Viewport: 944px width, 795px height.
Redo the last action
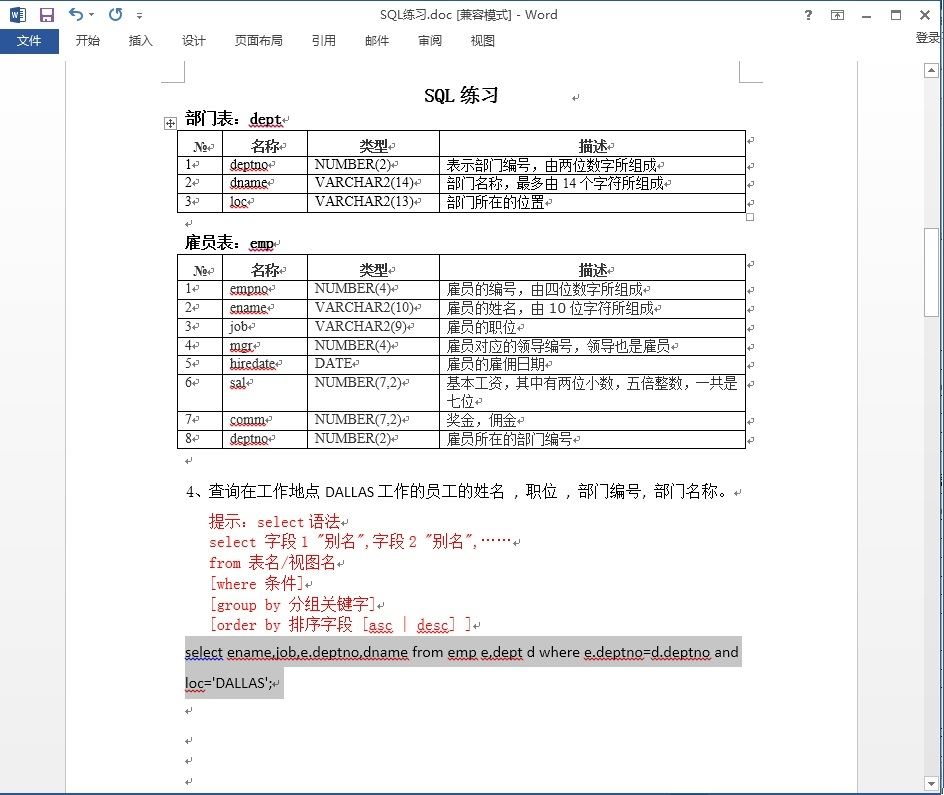[x=116, y=14]
